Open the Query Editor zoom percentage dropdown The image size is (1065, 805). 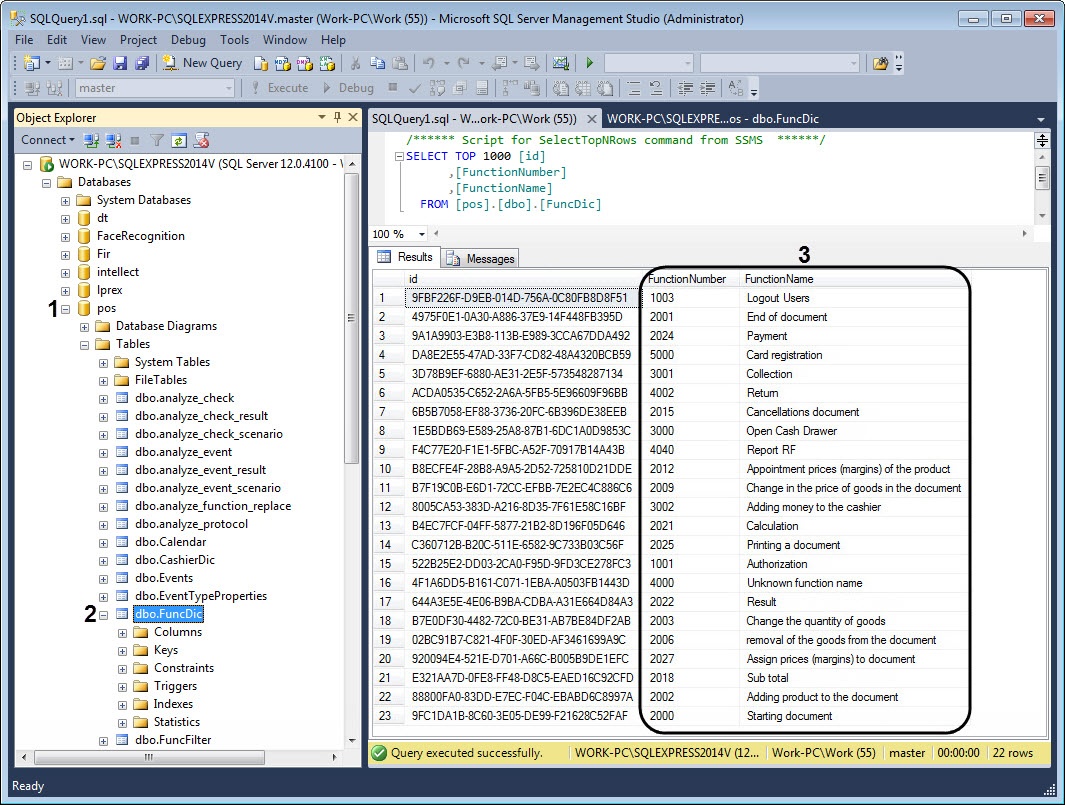click(x=422, y=234)
